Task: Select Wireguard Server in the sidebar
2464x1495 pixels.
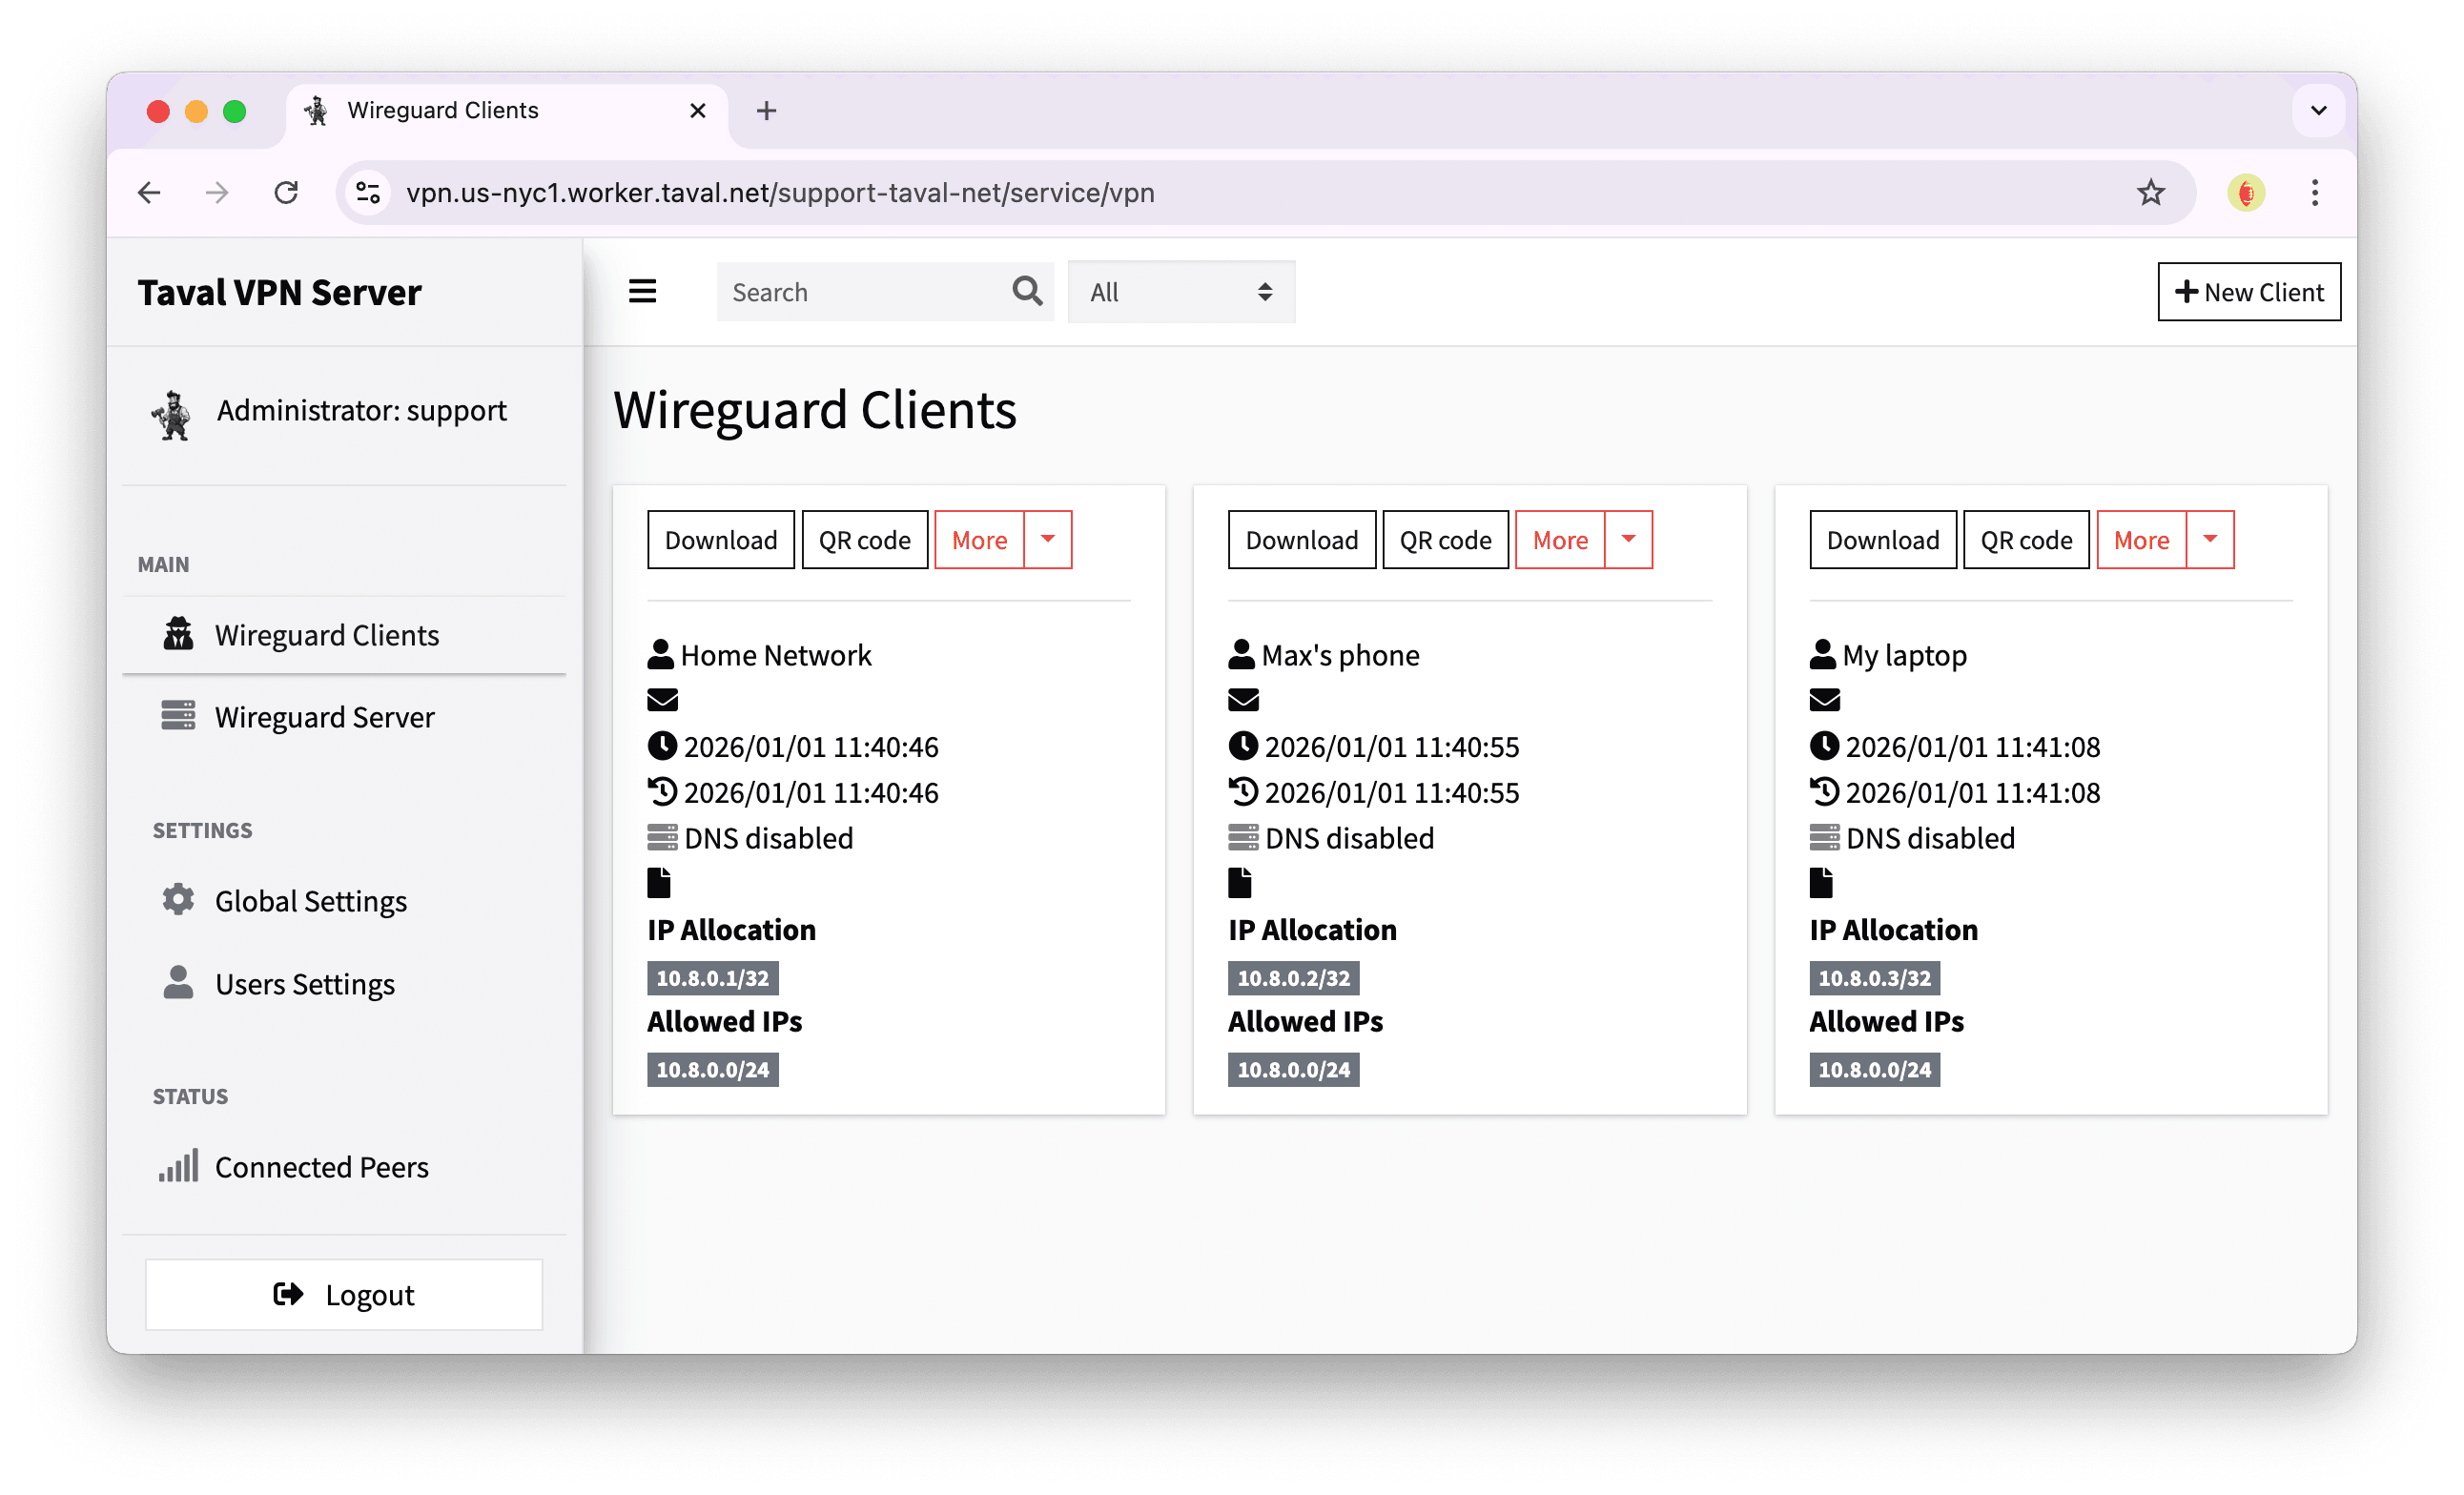Action: 324,716
